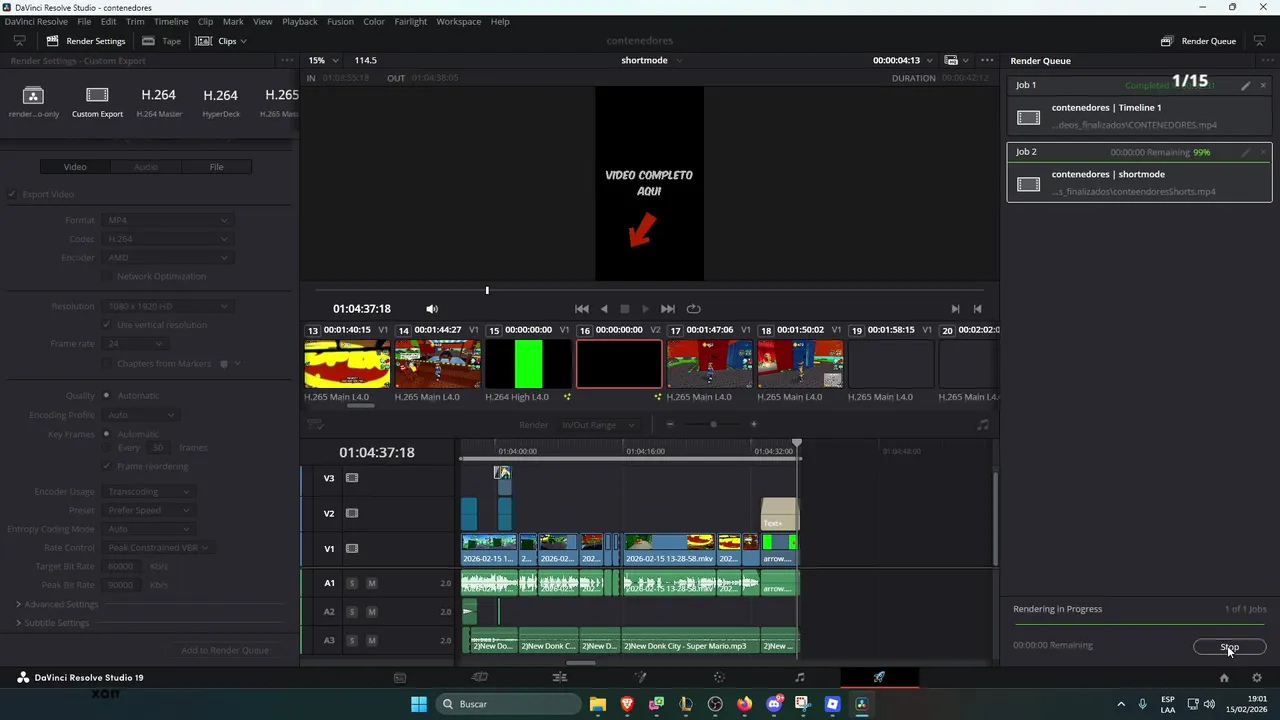Toggle V1 track auto select
The image size is (1280, 720).
tap(352, 549)
